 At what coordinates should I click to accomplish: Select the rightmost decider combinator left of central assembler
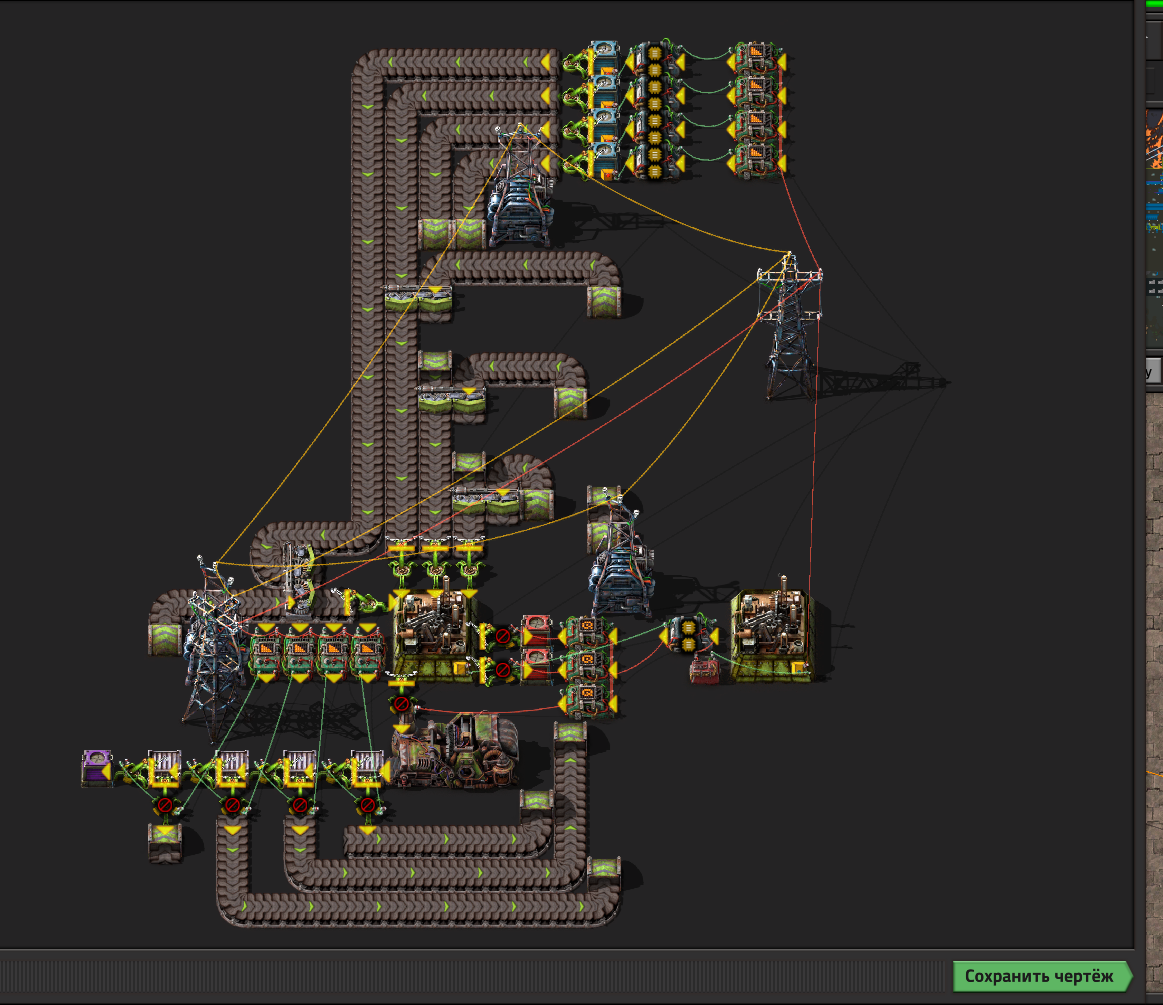pyautogui.click(x=367, y=653)
